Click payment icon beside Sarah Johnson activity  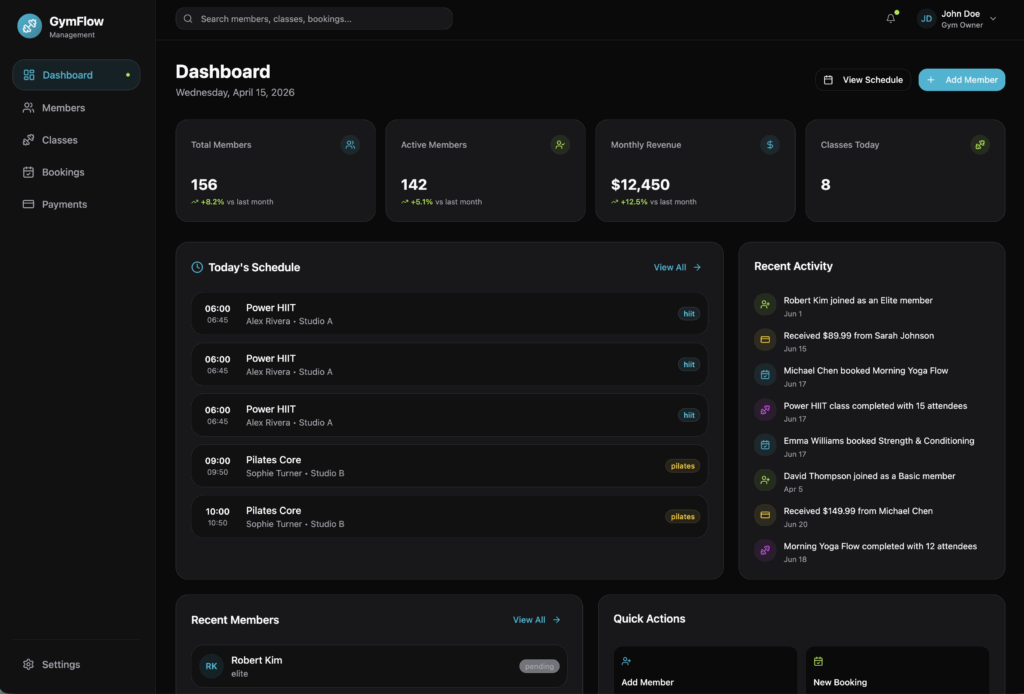tap(765, 340)
